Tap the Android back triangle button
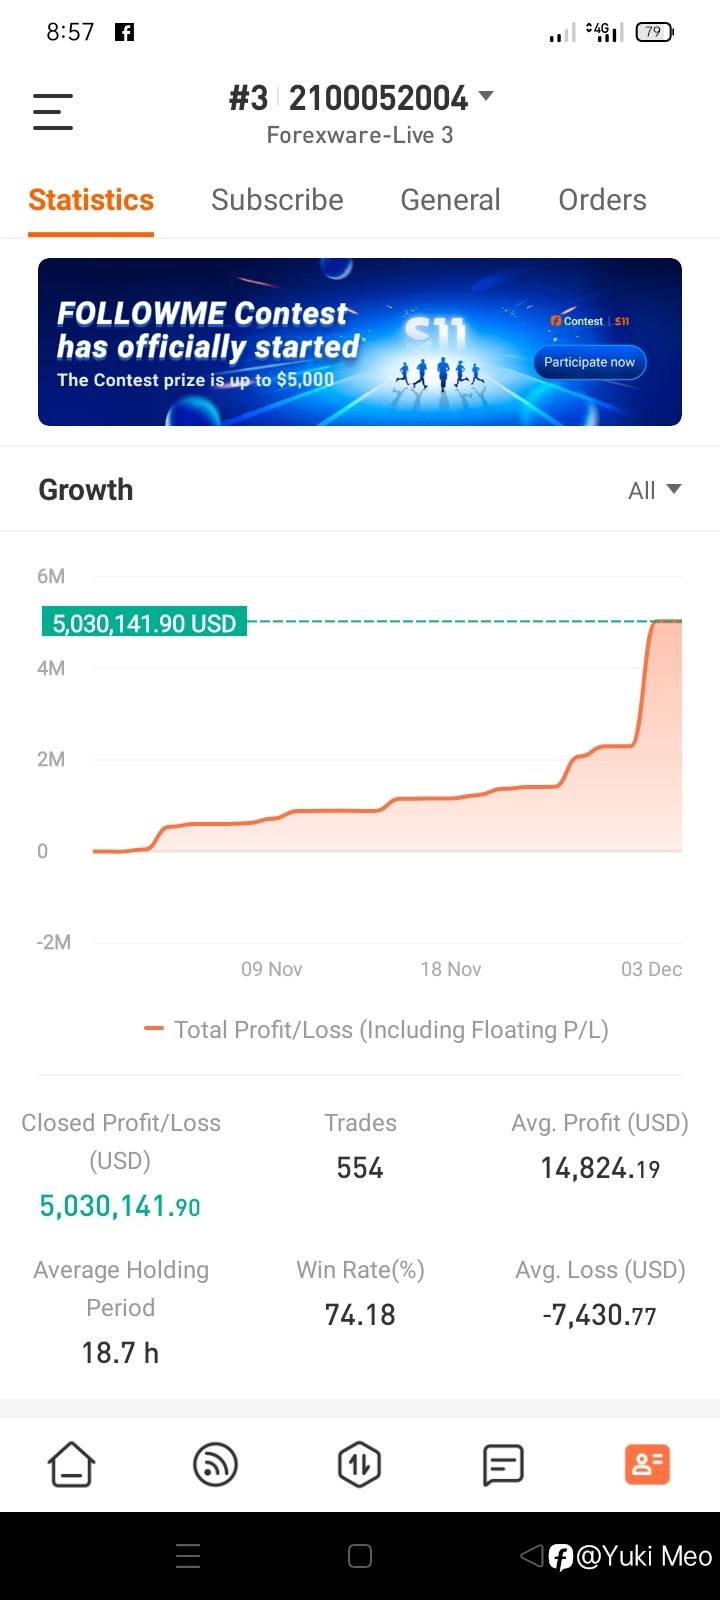 point(531,1555)
